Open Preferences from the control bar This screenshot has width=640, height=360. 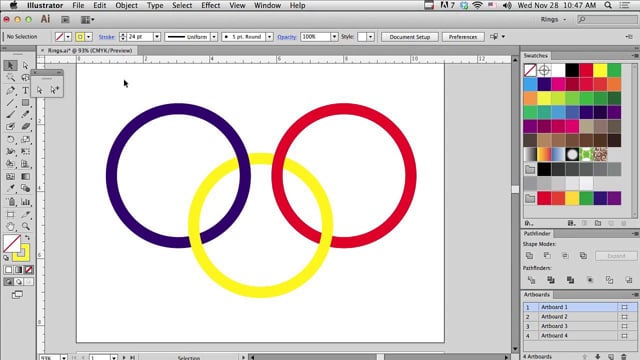[x=463, y=37]
